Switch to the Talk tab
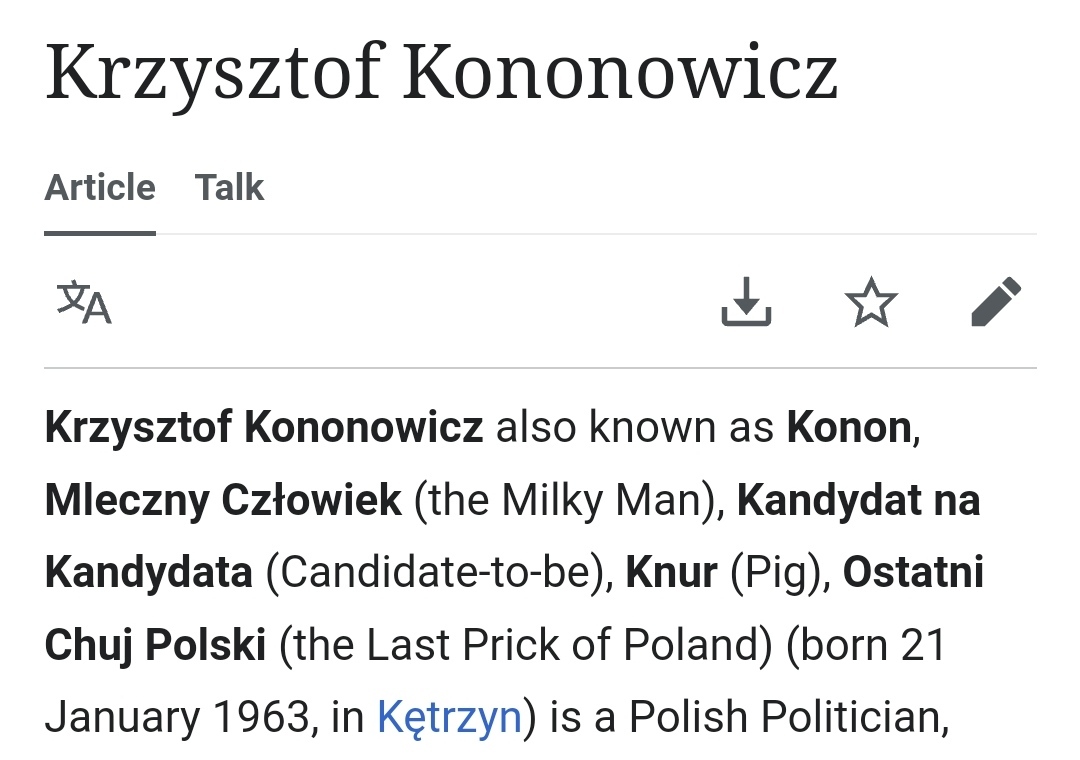This screenshot has width=1080, height=760. tap(229, 187)
